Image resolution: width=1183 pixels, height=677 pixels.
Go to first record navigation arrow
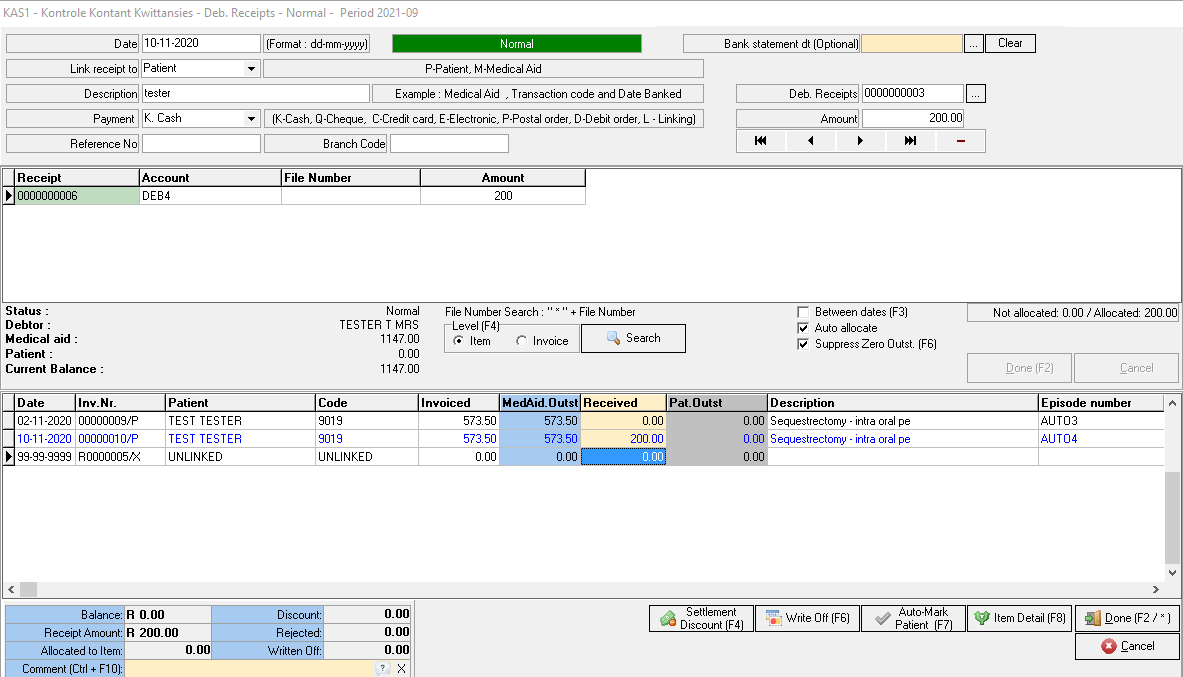point(761,141)
